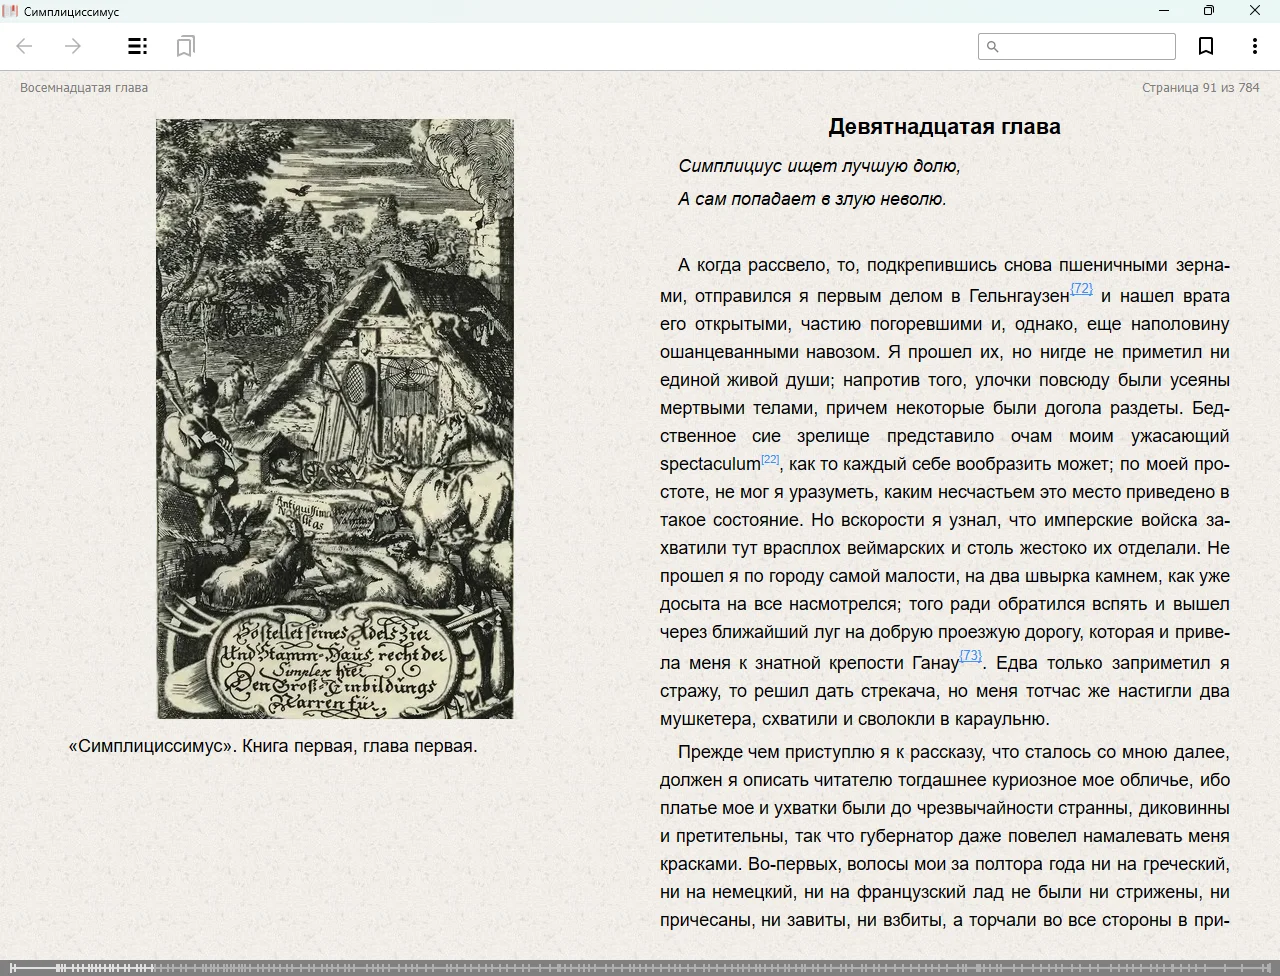Go back using the left arrow

coord(25,46)
